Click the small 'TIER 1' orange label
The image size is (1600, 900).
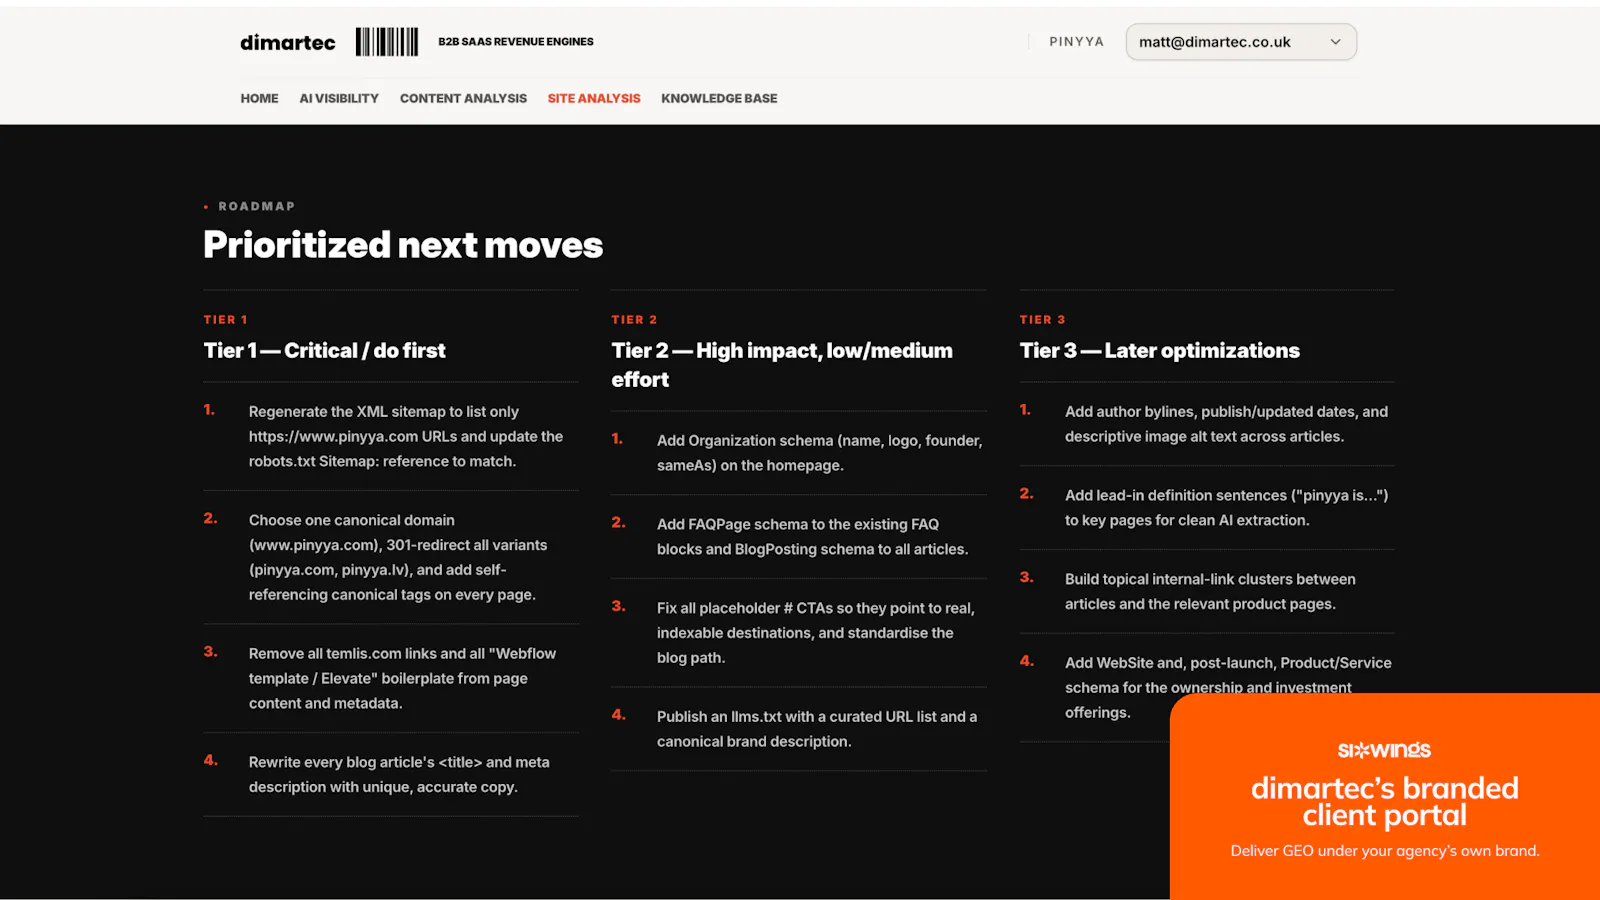click(x=226, y=320)
